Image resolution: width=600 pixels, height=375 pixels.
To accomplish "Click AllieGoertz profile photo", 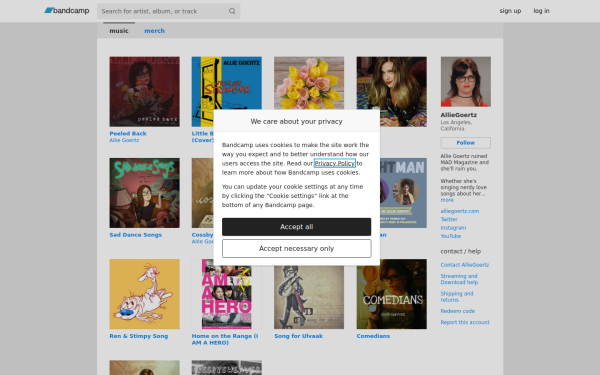I will [465, 82].
